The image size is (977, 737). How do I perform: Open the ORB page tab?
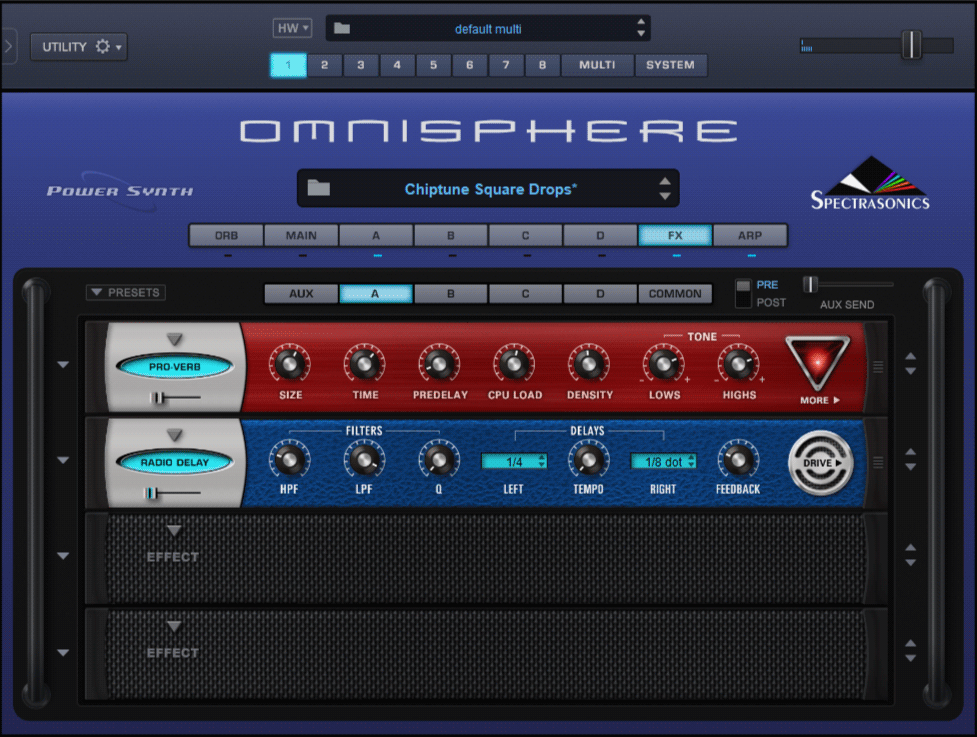coord(226,235)
